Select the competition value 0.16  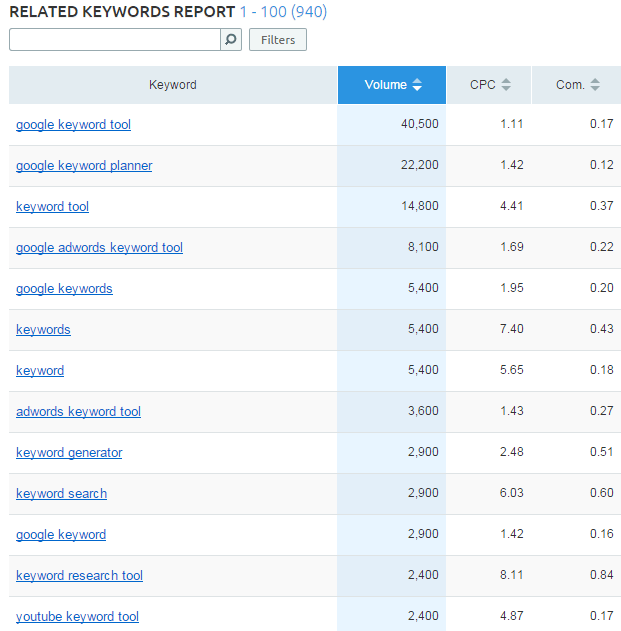pyautogui.click(x=602, y=534)
